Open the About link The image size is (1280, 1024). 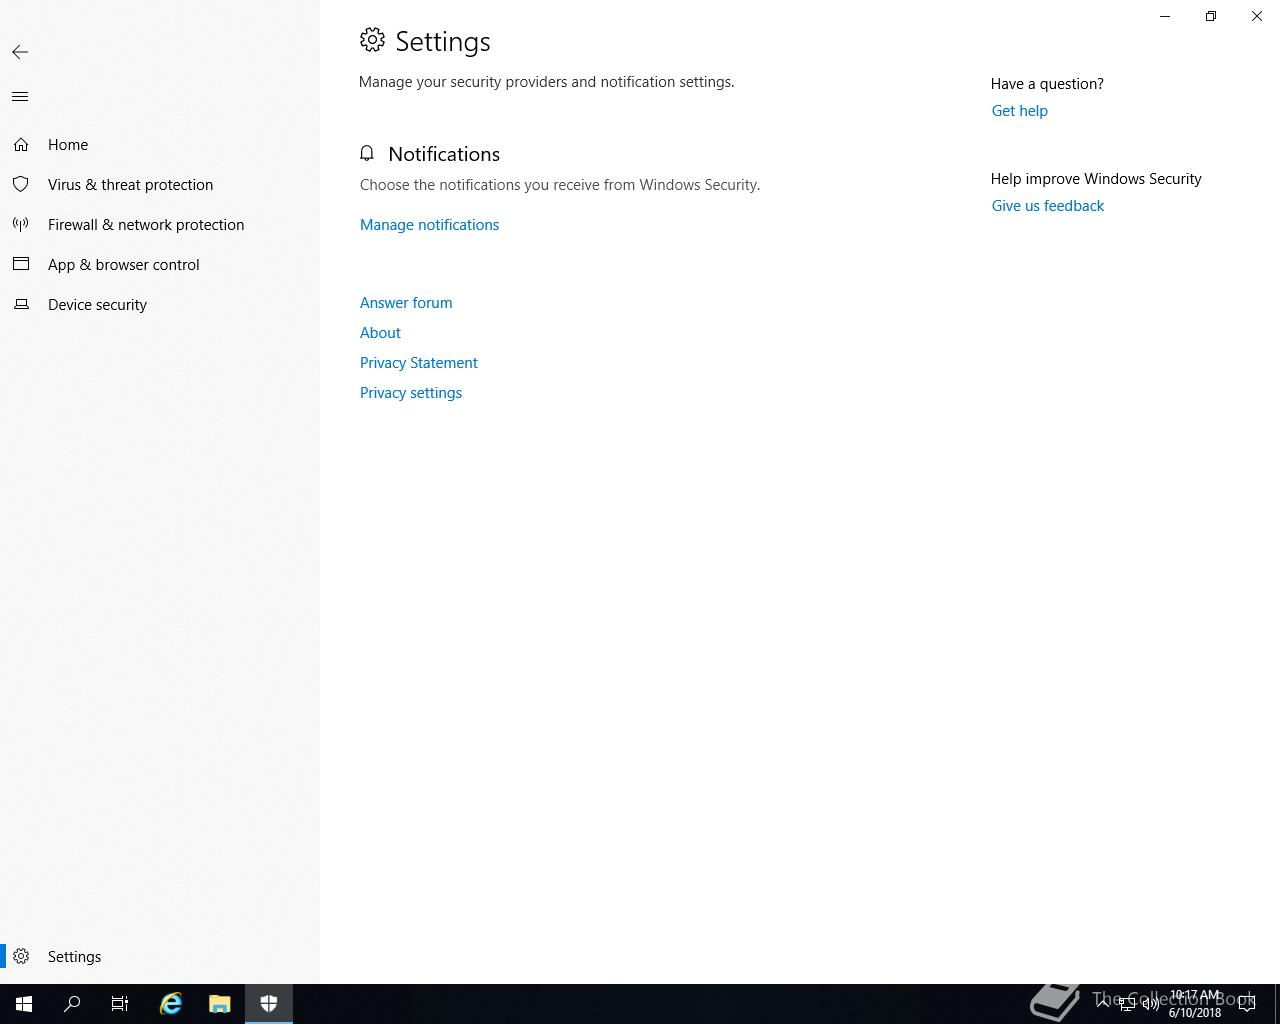tap(380, 333)
